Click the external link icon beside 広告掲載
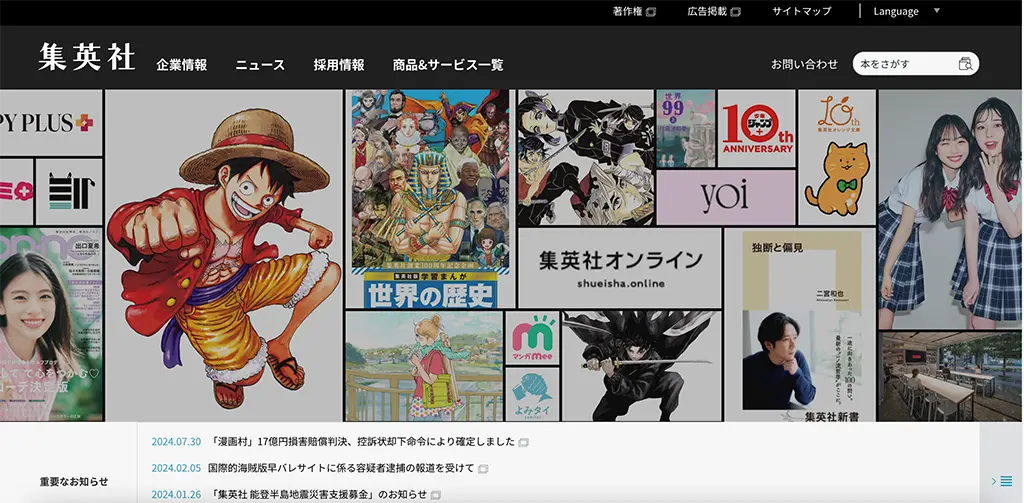 point(735,12)
